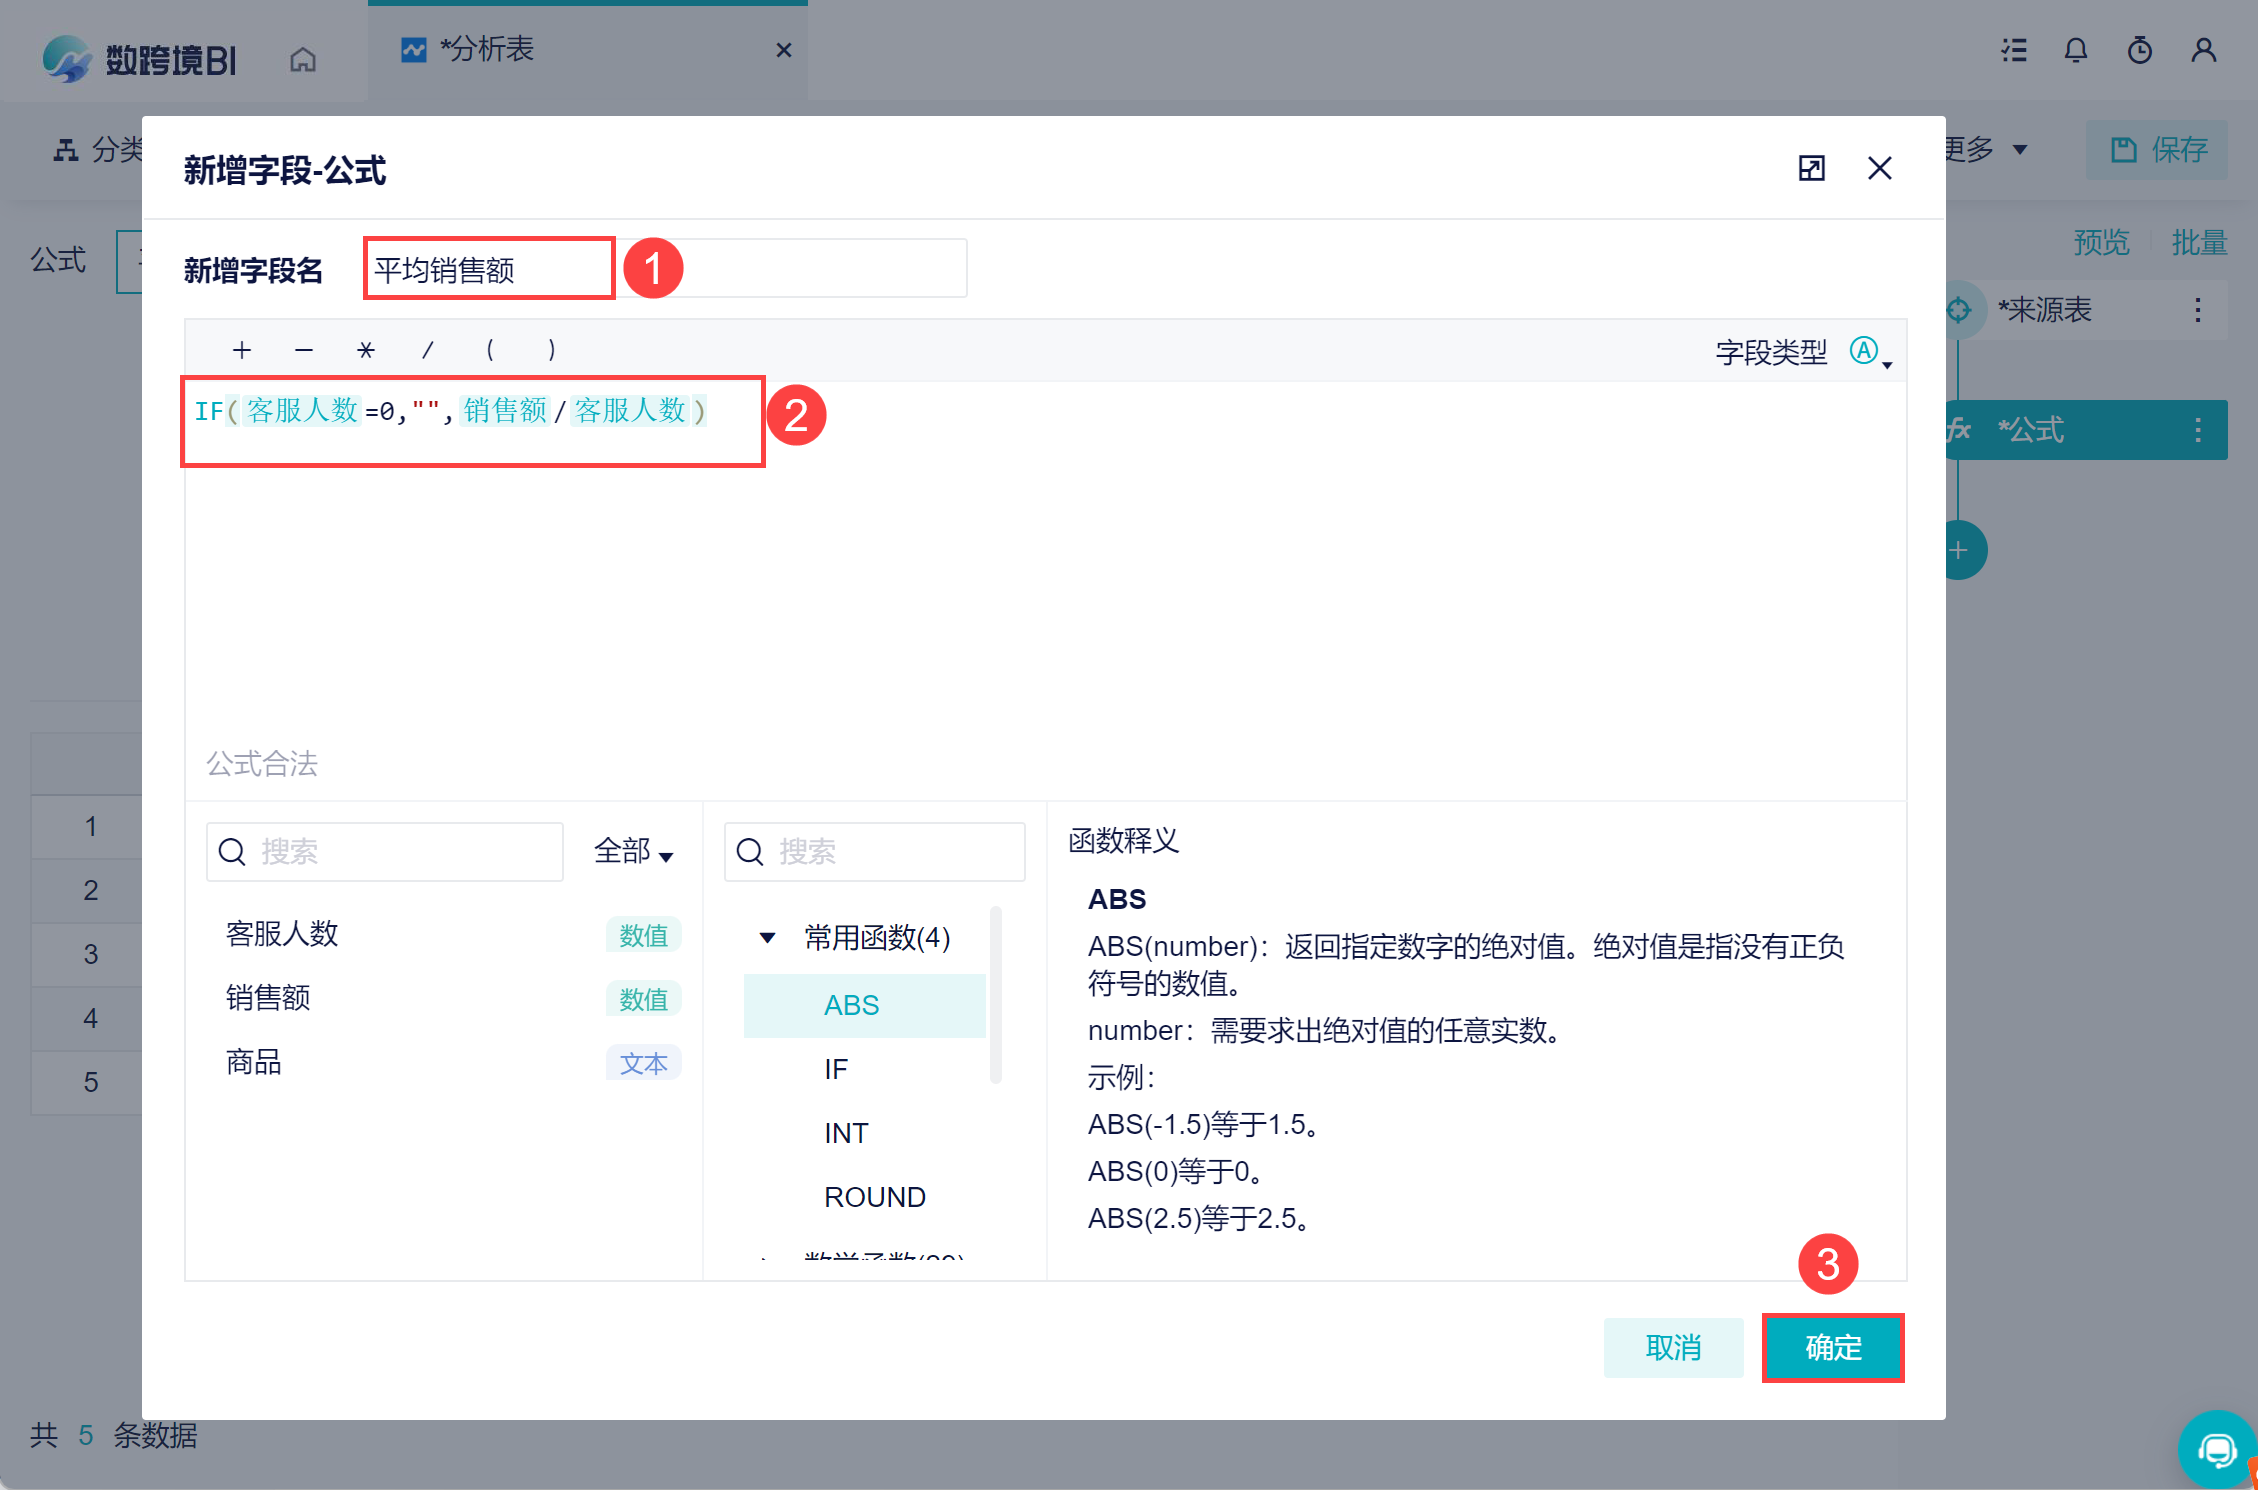Click the function list scrollbar
Screen dimensions: 2258x1490
tap(995, 995)
